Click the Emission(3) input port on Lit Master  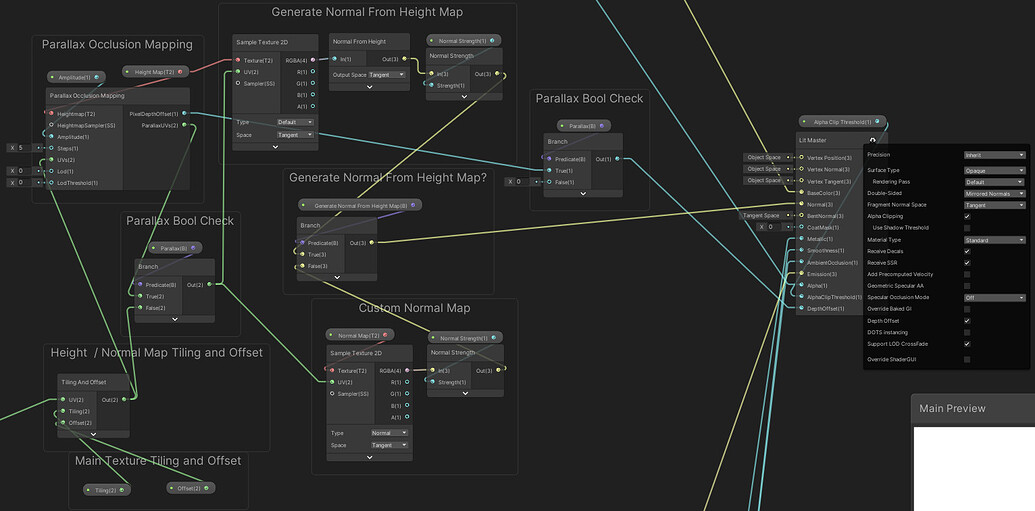point(801,274)
